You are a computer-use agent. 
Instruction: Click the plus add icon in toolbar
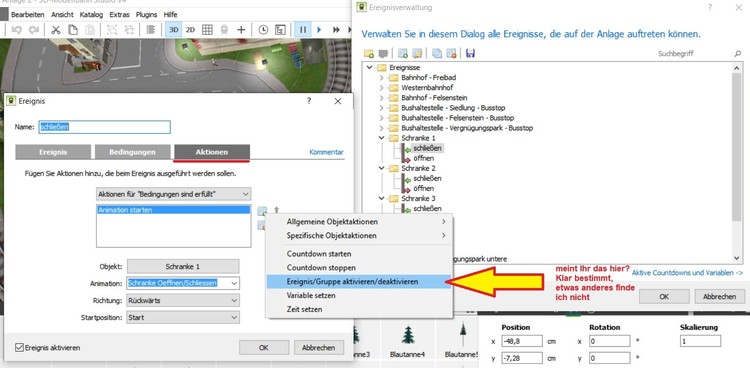pos(241,30)
